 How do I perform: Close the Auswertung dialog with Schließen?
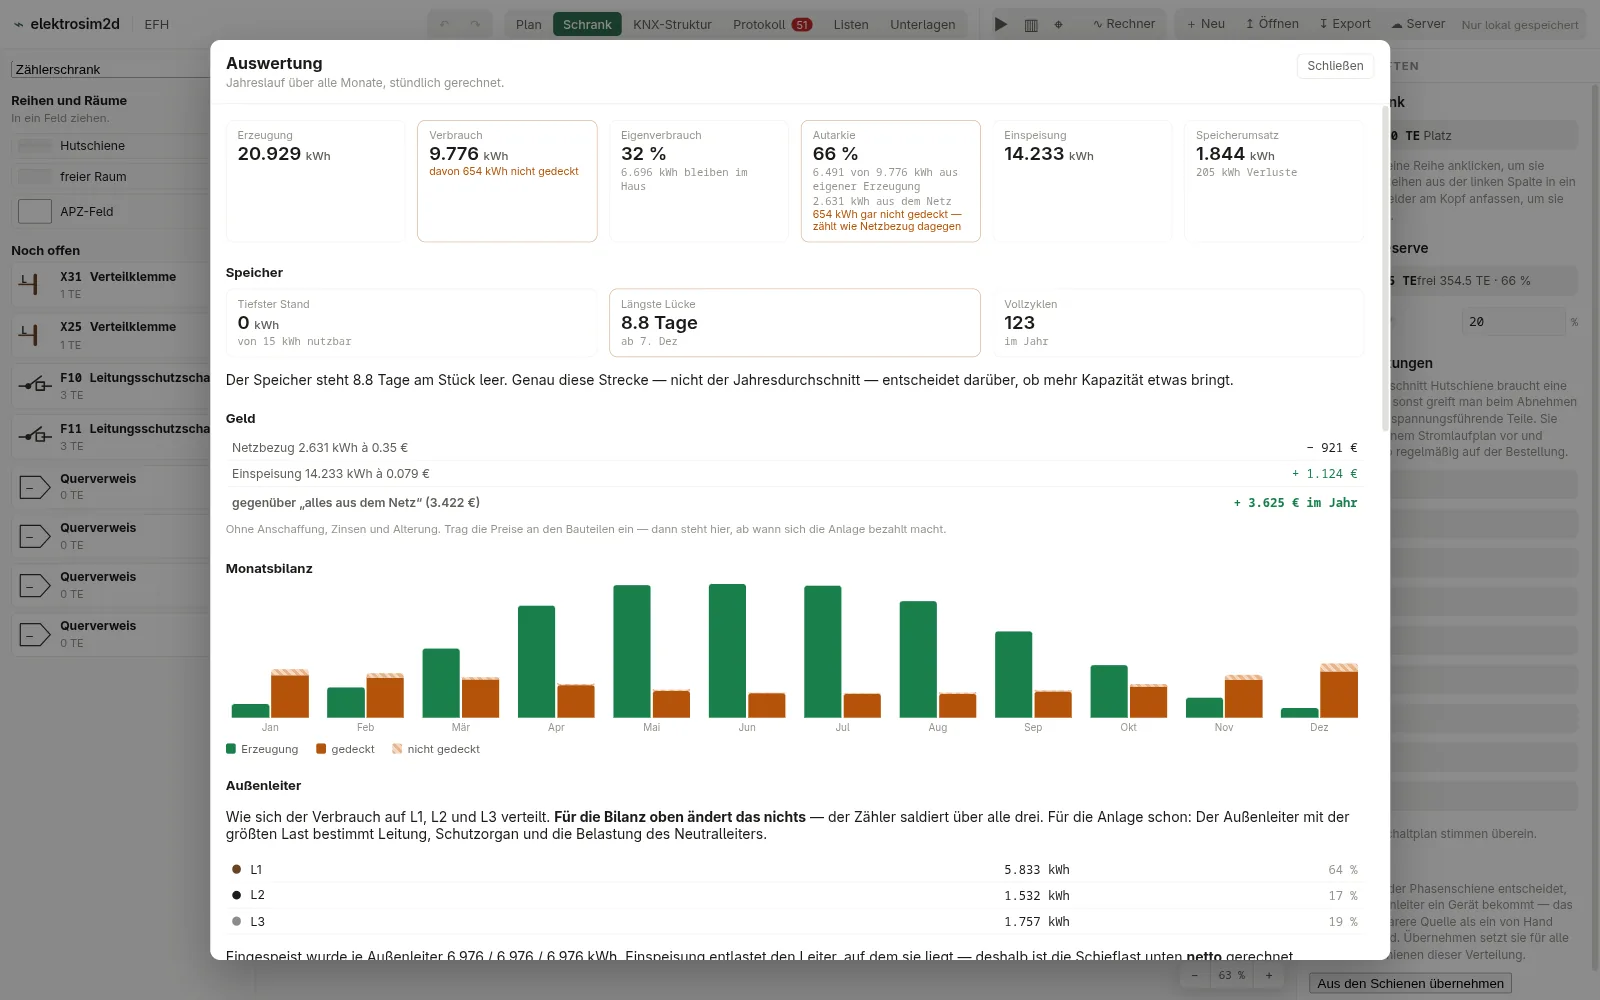1335,66
